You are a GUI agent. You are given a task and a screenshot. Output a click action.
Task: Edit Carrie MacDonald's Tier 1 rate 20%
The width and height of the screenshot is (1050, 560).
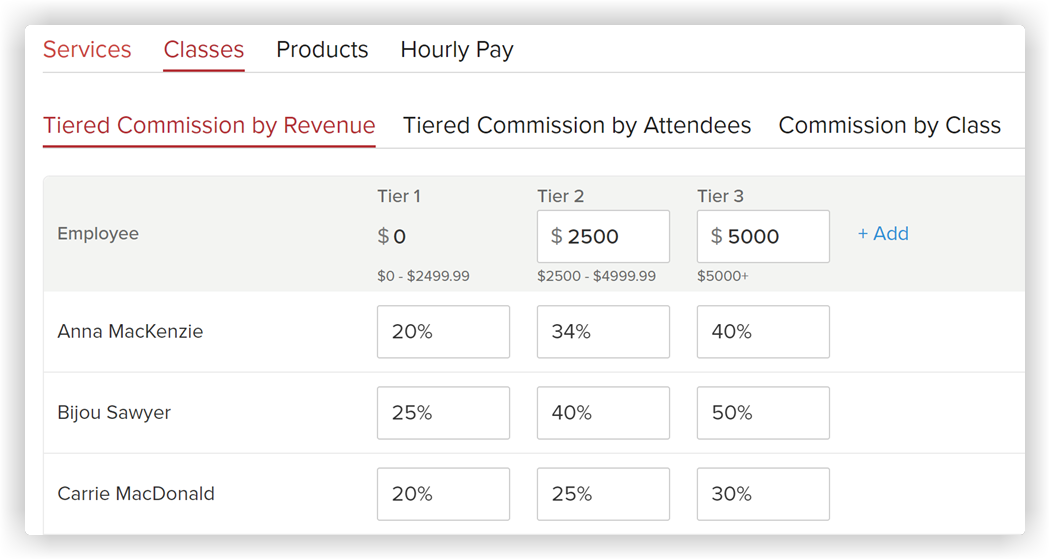pos(443,494)
